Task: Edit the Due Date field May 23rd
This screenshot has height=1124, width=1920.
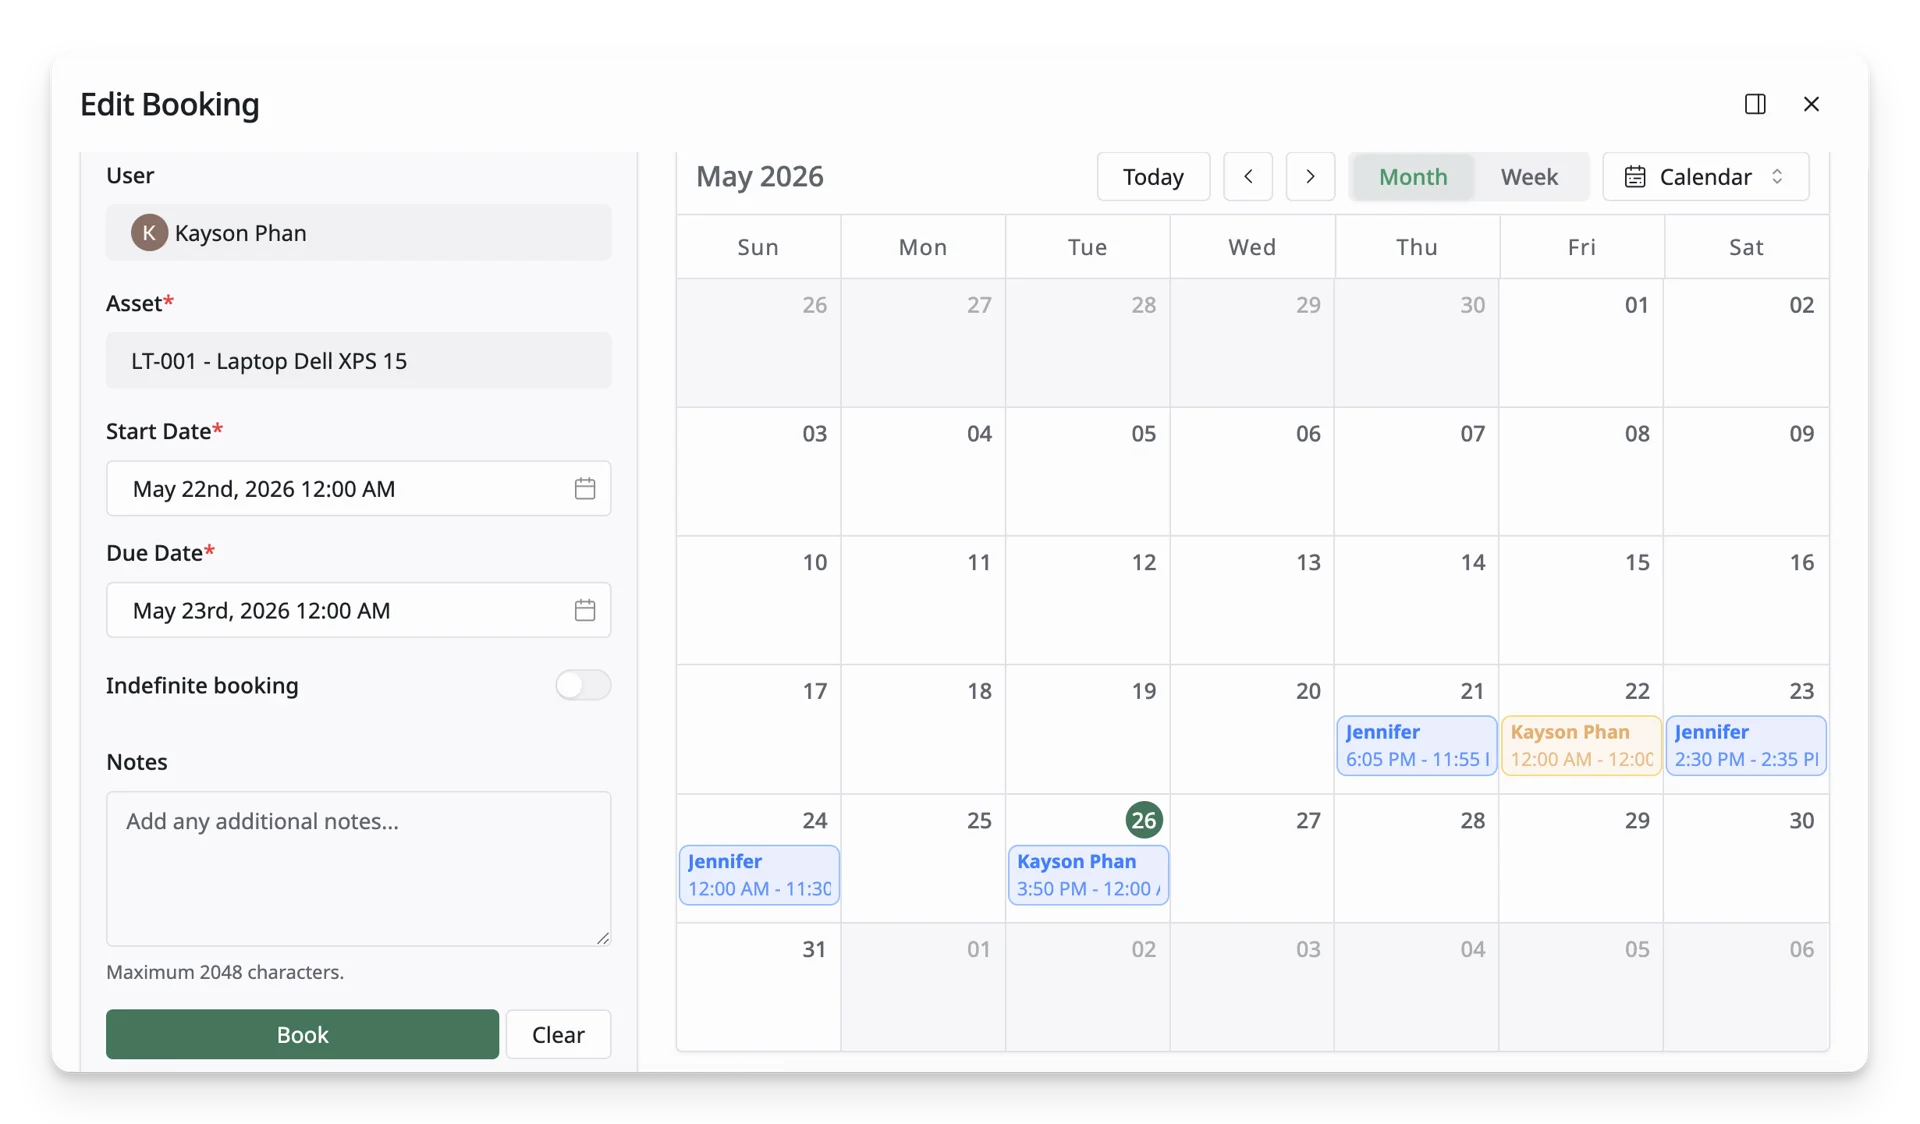Action: (359, 610)
